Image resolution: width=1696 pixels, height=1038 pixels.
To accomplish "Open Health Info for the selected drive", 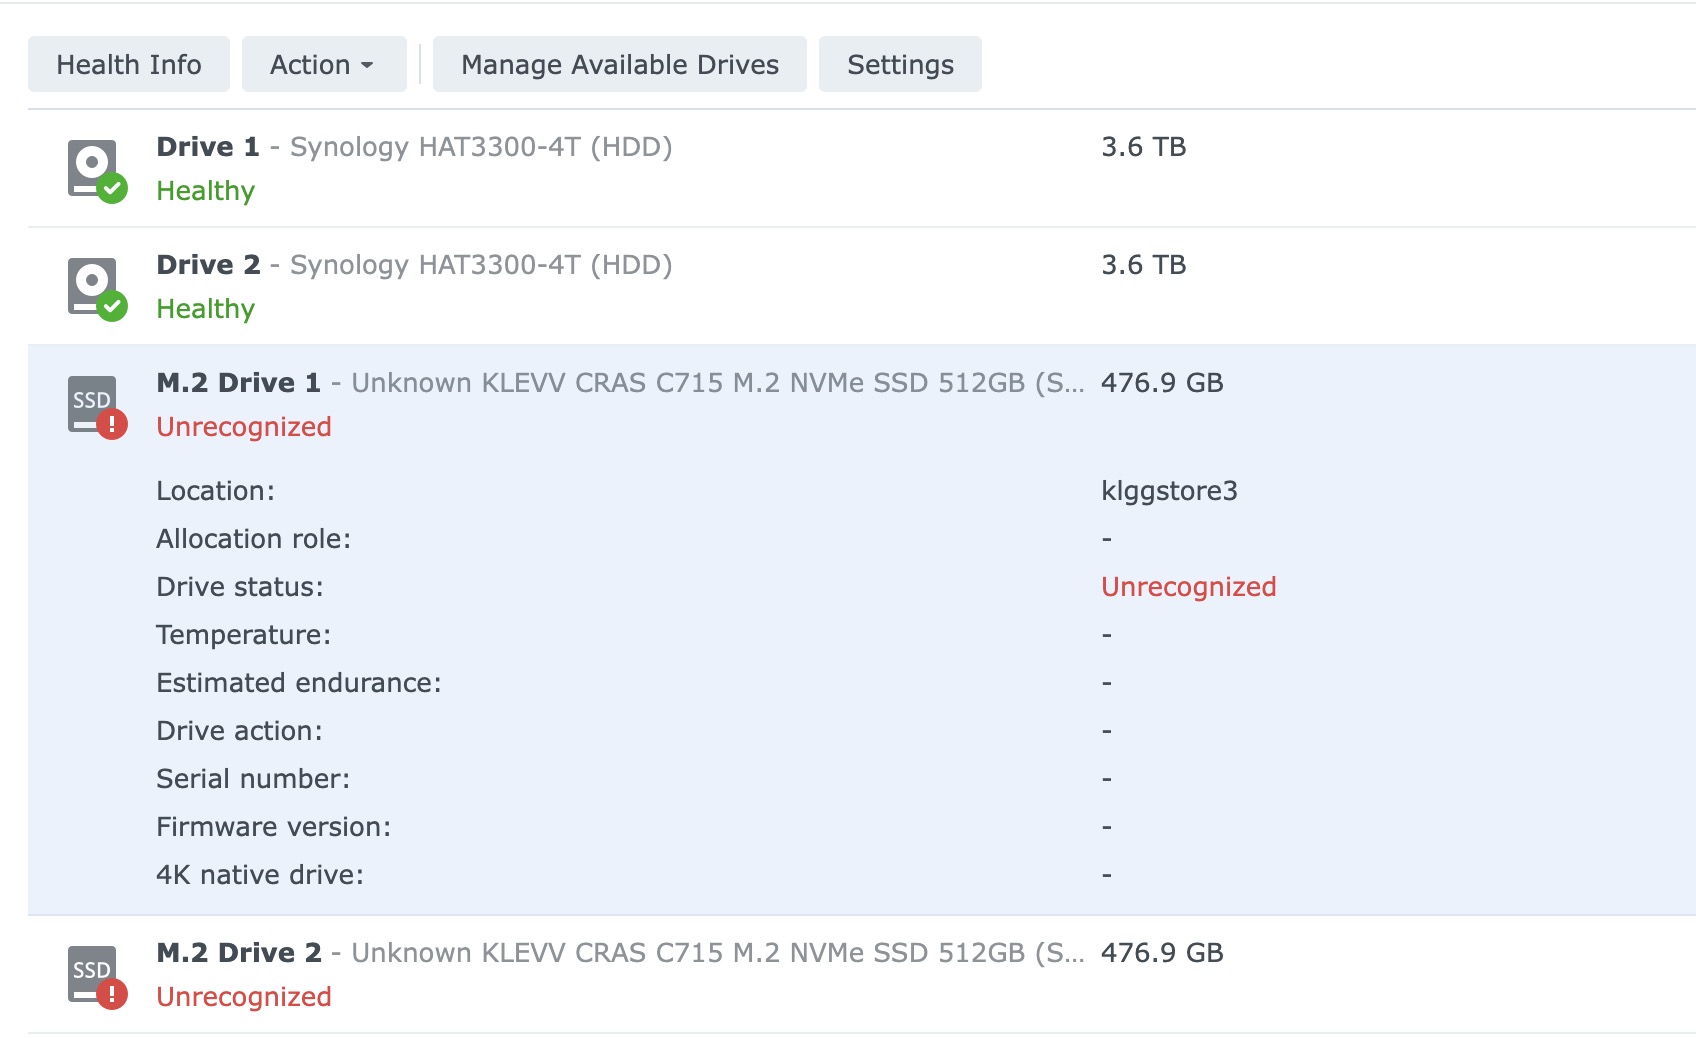I will pyautogui.click(x=129, y=65).
